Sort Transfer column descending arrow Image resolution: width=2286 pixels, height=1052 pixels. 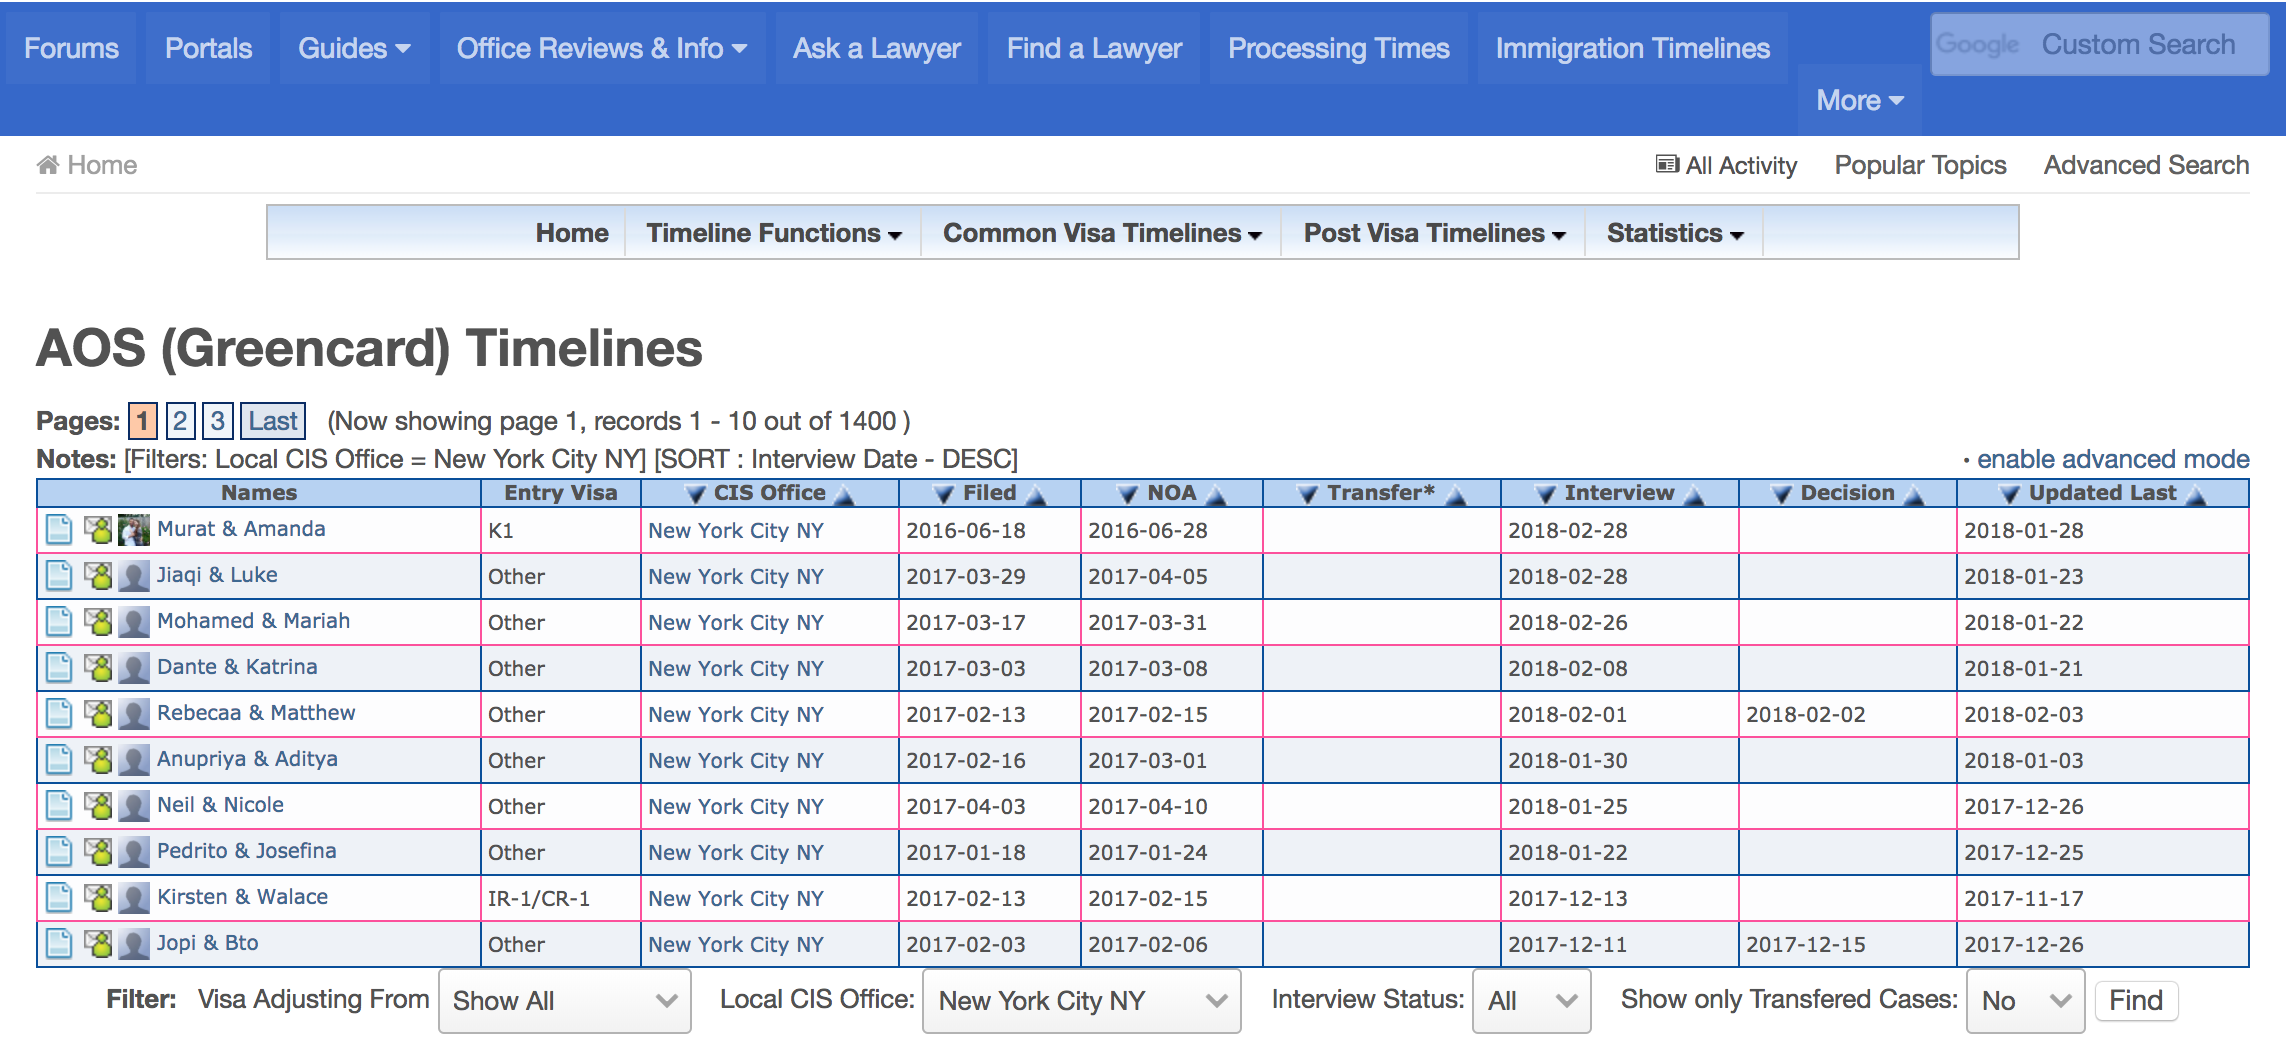(x=1307, y=494)
